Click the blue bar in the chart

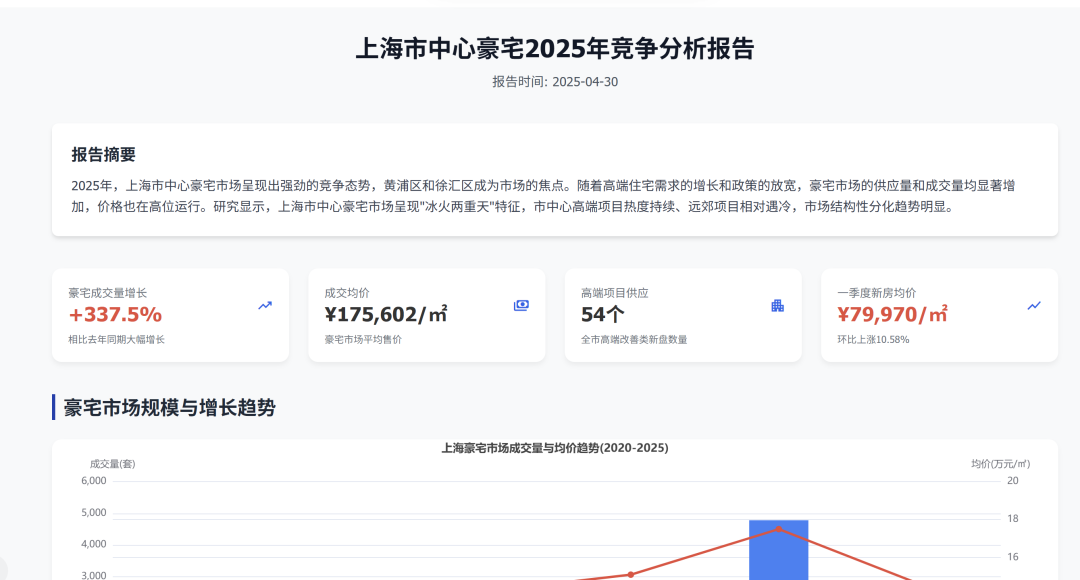778,550
